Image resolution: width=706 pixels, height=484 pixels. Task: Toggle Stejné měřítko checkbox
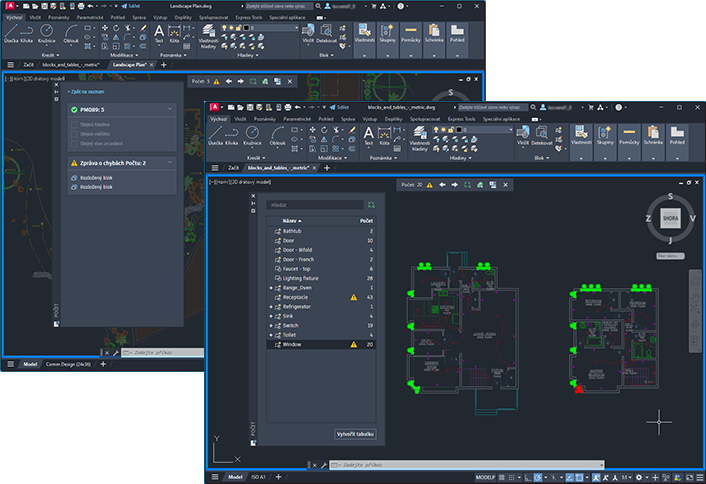[74, 134]
